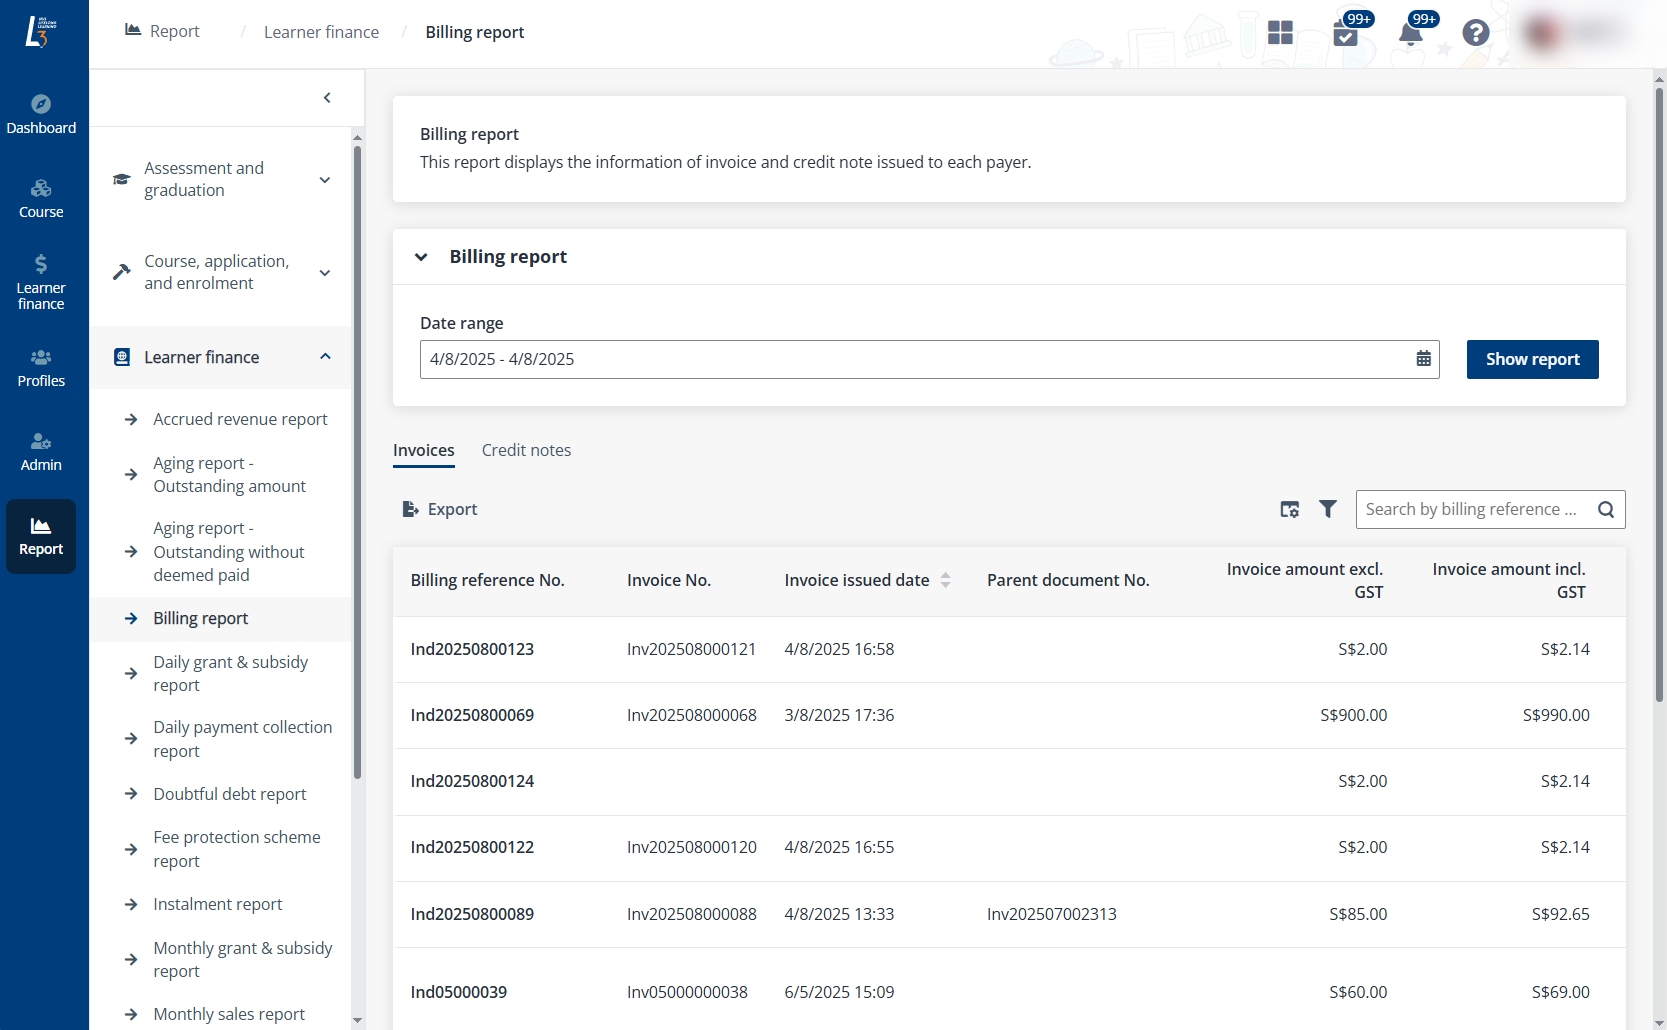Toggle sorting on the Invoice issued date column

pyautogui.click(x=946, y=580)
